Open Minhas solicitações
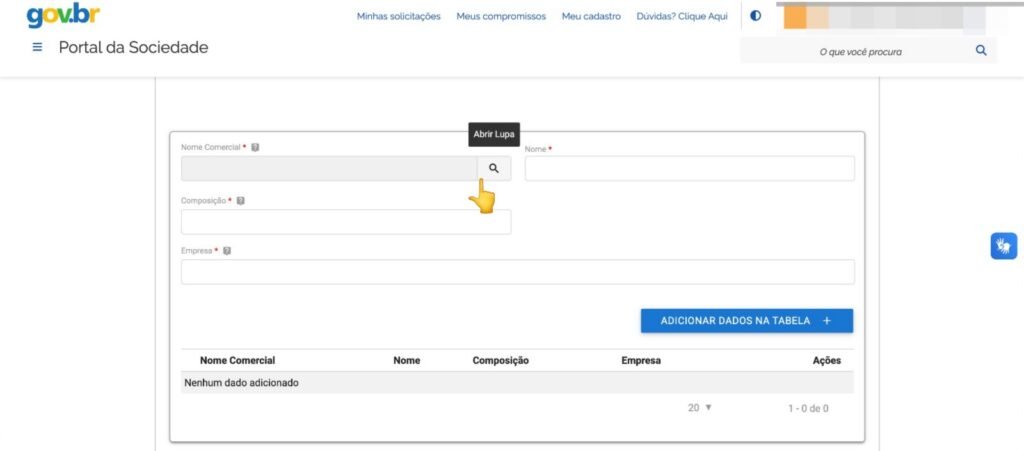This screenshot has height=451, width=1024. coord(398,16)
